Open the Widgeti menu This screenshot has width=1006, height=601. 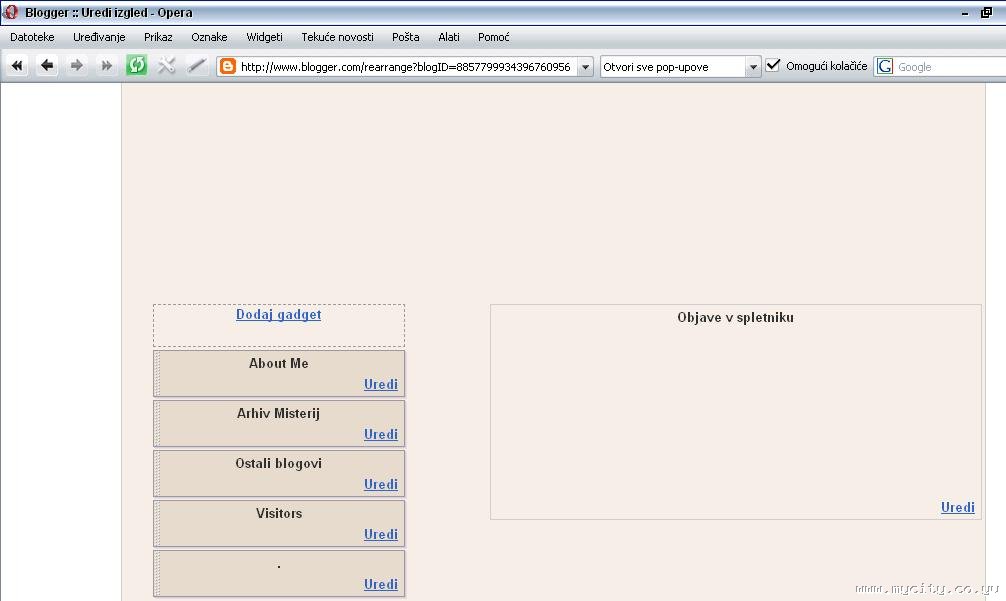264,37
